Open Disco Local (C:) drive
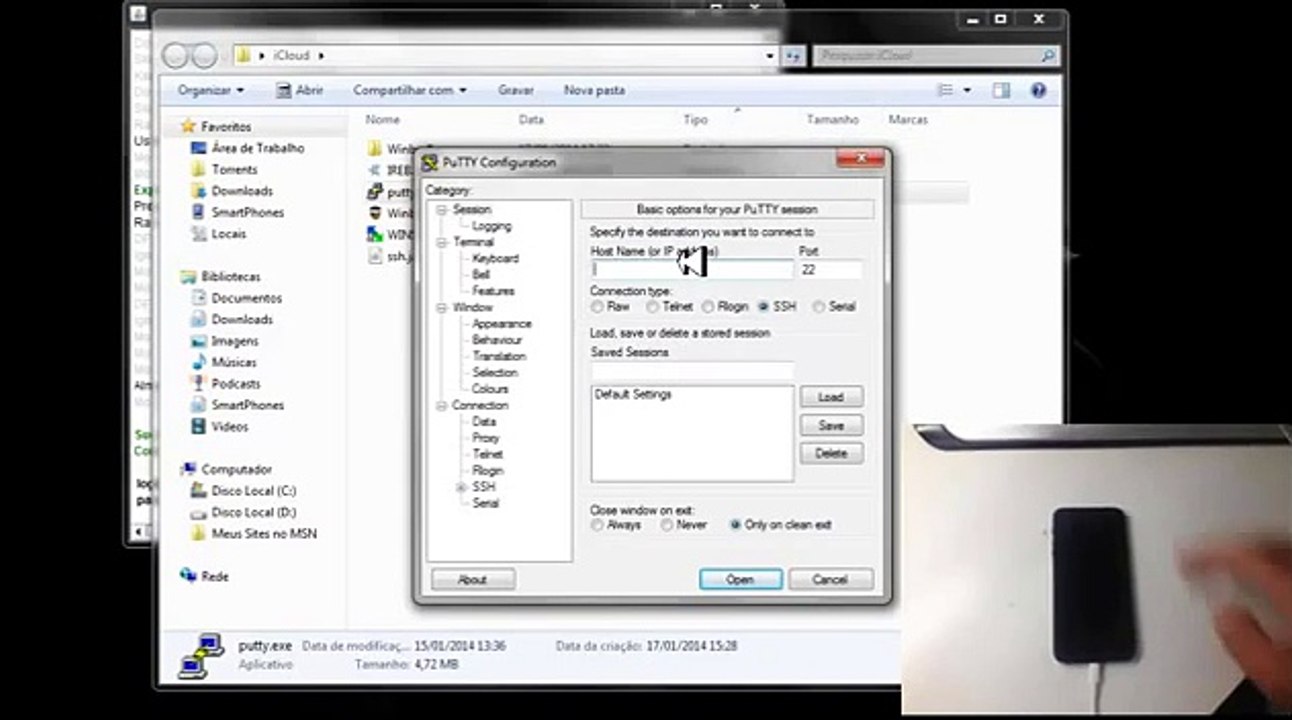Viewport: 1292px width, 720px height. (253, 491)
